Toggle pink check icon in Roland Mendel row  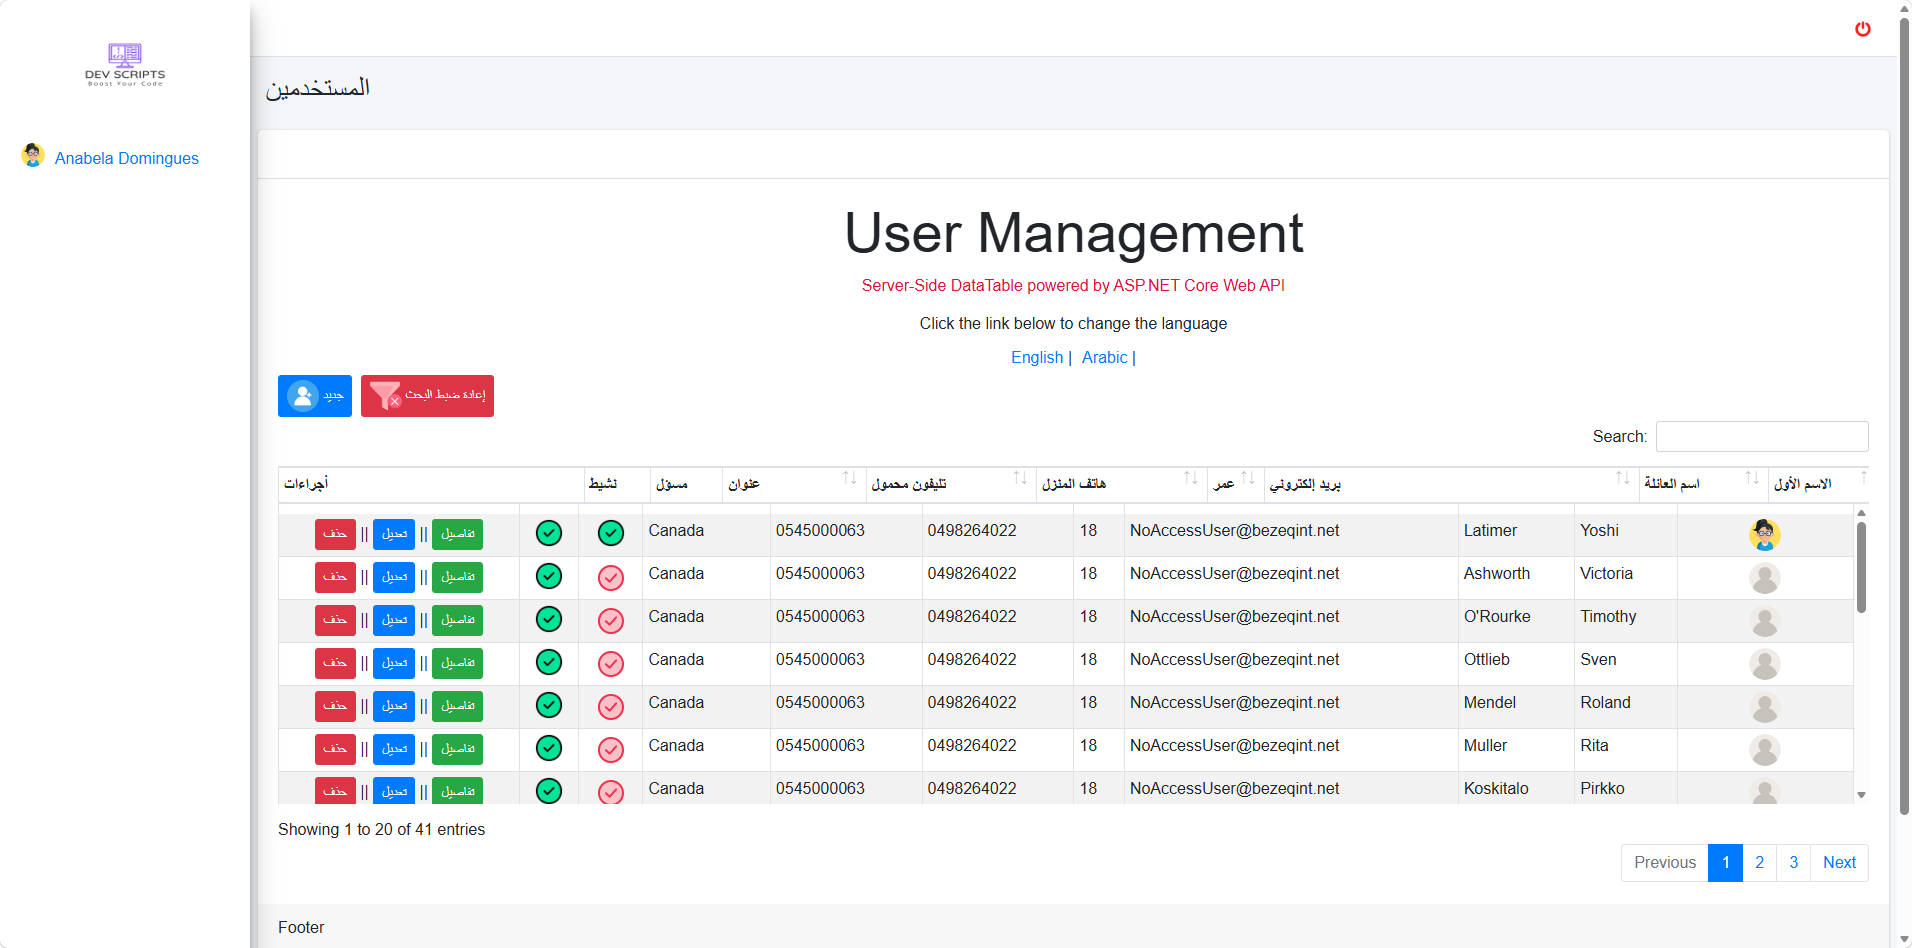611,707
